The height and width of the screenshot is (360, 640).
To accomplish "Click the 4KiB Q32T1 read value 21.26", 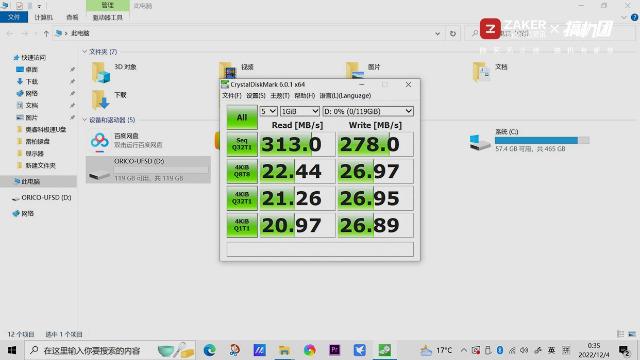I will tap(298, 198).
